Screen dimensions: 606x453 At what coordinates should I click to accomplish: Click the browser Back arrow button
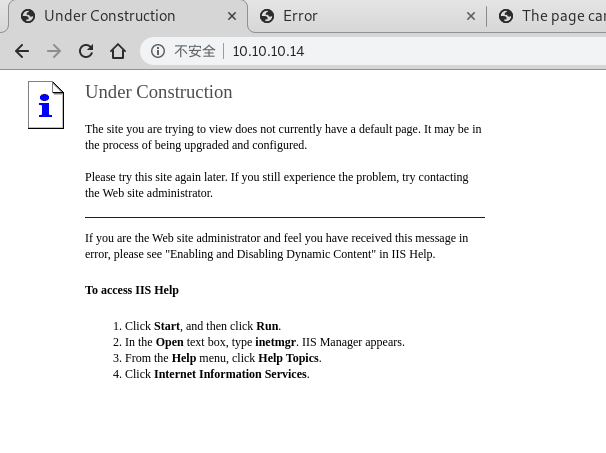click(x=22, y=51)
